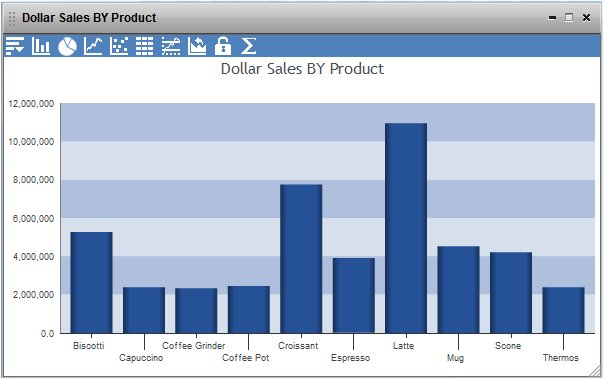Open the sort options icon in toolbar
Viewport: 604px width, 379px height.
[15, 46]
